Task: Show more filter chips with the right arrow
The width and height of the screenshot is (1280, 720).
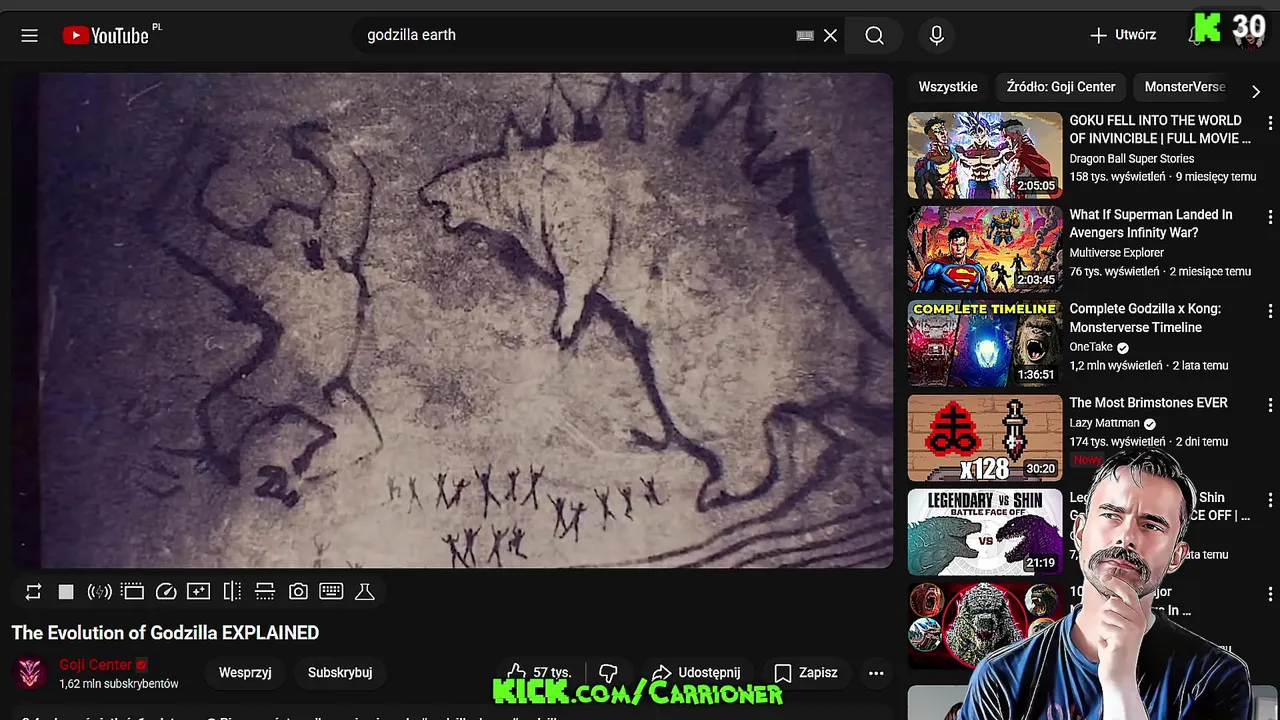Action: 1256,90
